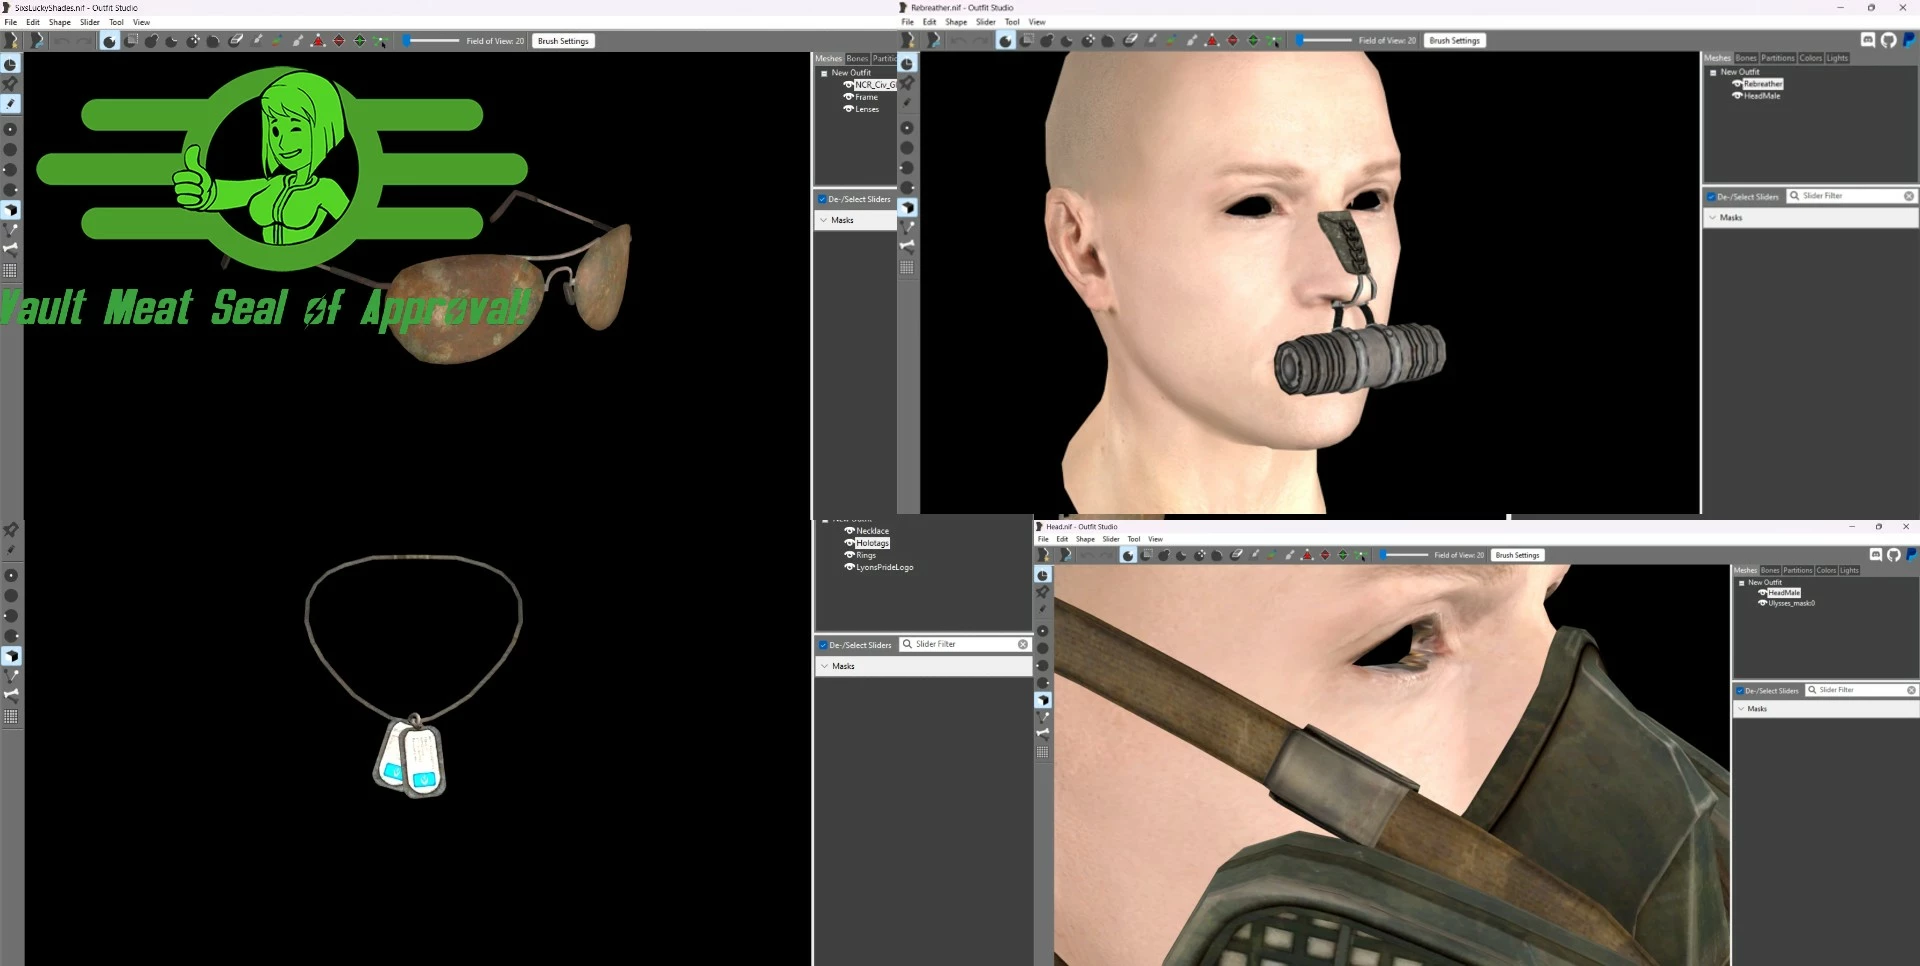
Task: Pick the red triangle brush in Head.nif toolbar
Action: (1307, 555)
